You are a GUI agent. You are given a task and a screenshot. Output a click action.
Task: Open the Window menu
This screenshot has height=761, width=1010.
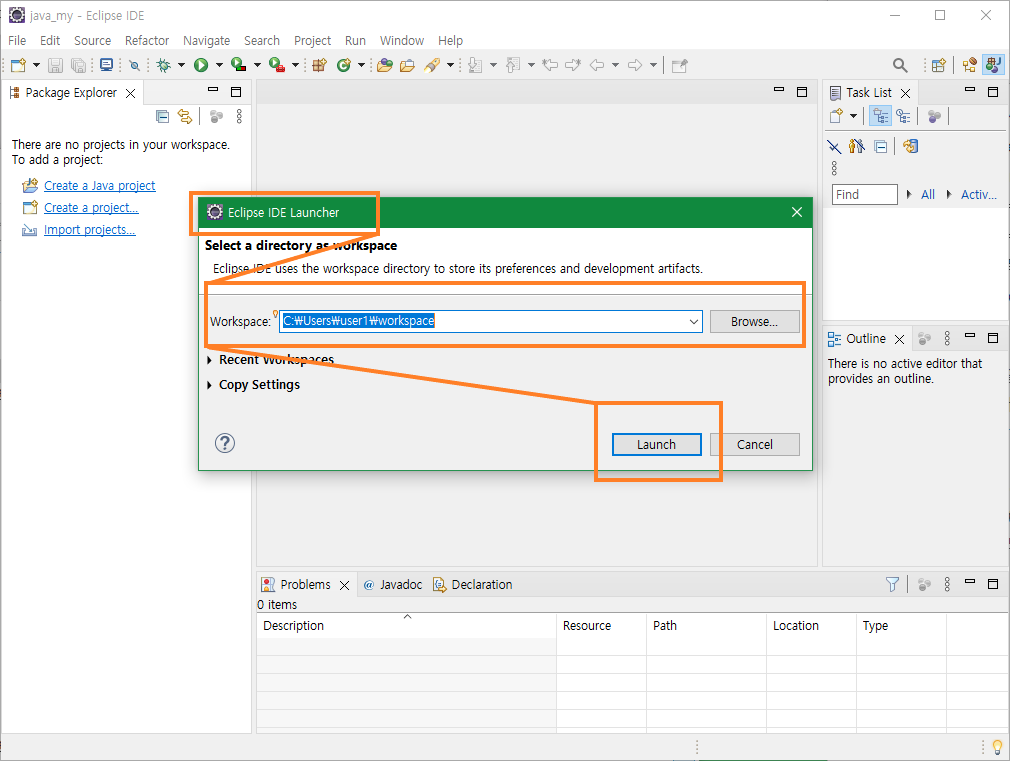pos(401,41)
